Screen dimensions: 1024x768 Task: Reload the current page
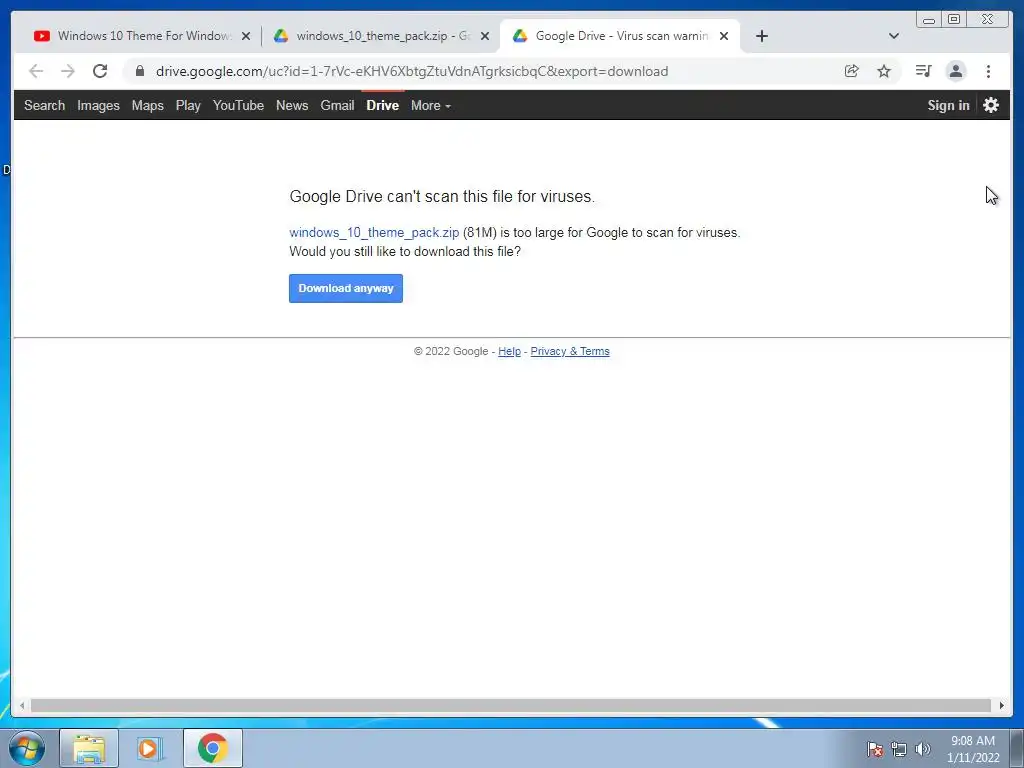100,71
